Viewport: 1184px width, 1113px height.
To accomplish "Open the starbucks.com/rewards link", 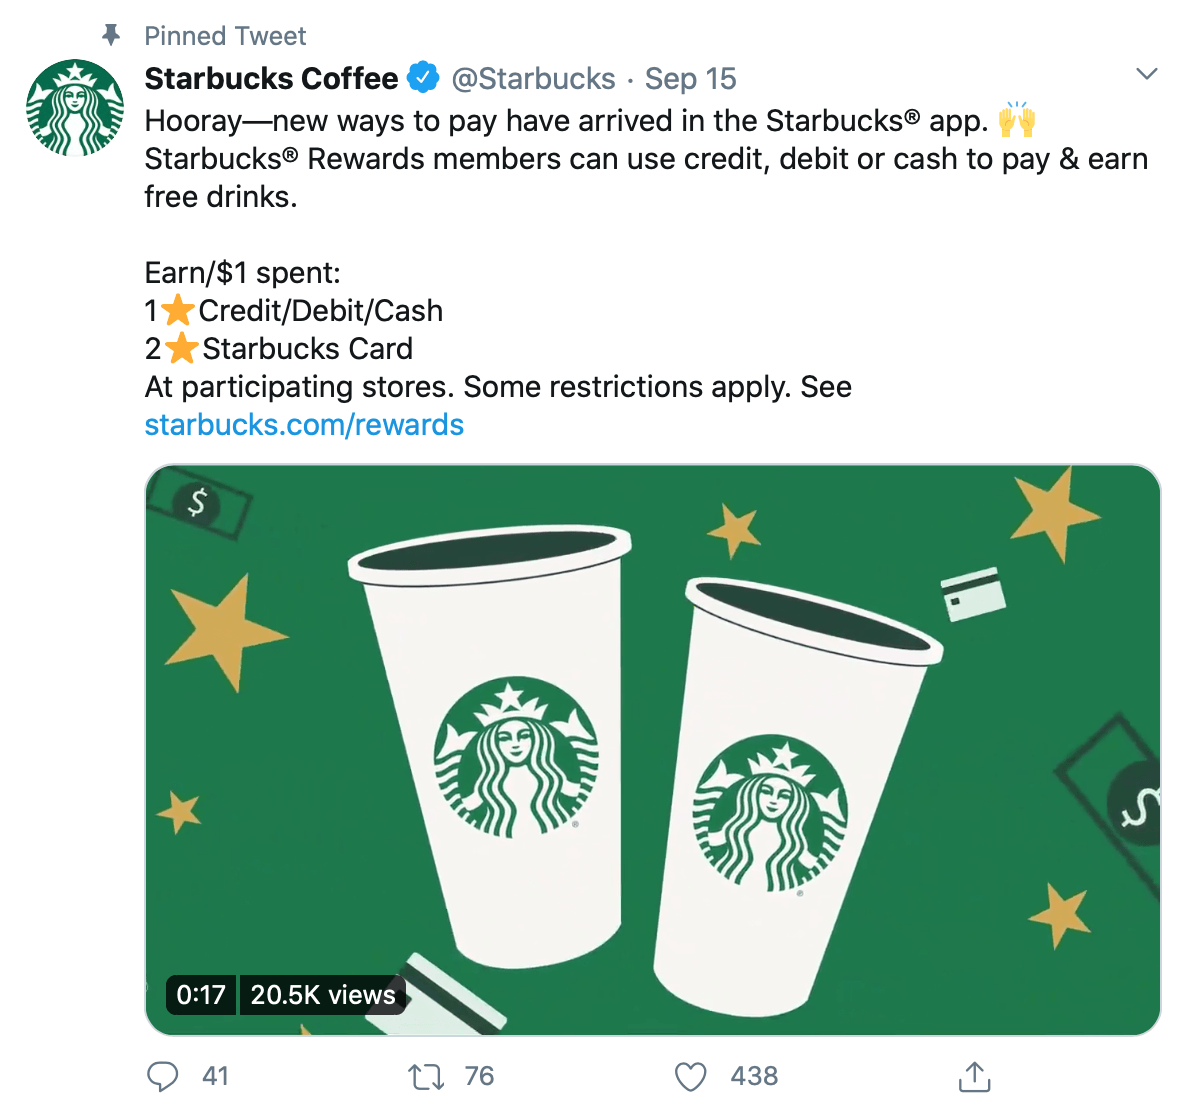I will pyautogui.click(x=304, y=424).
